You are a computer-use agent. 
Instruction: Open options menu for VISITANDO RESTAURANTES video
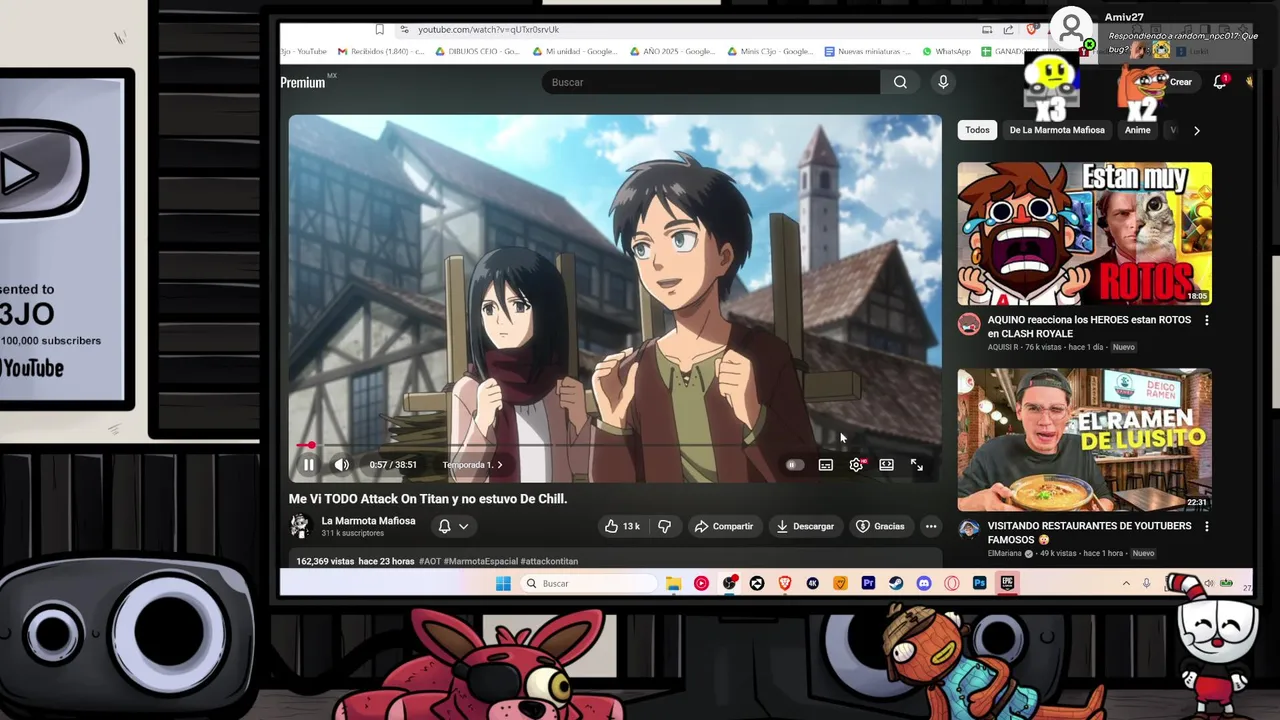[x=1206, y=526]
